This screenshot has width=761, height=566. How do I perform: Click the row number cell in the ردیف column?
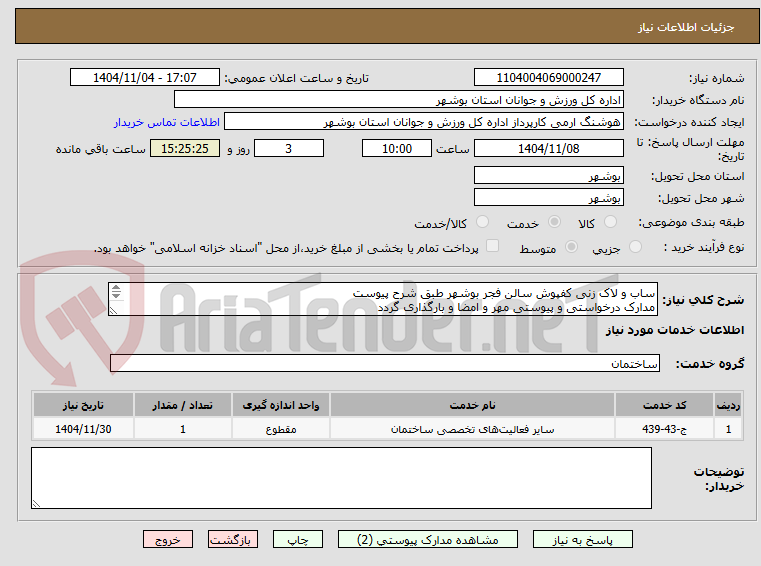tap(728, 429)
